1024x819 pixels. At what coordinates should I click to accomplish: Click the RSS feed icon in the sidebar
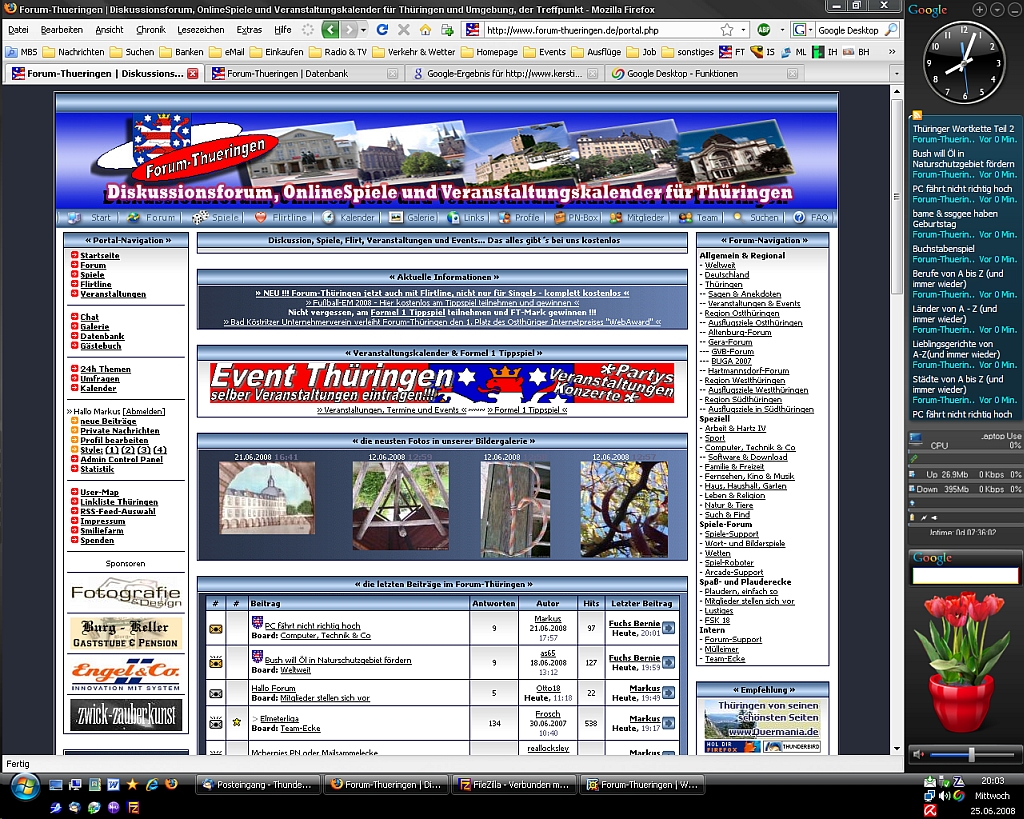917,115
